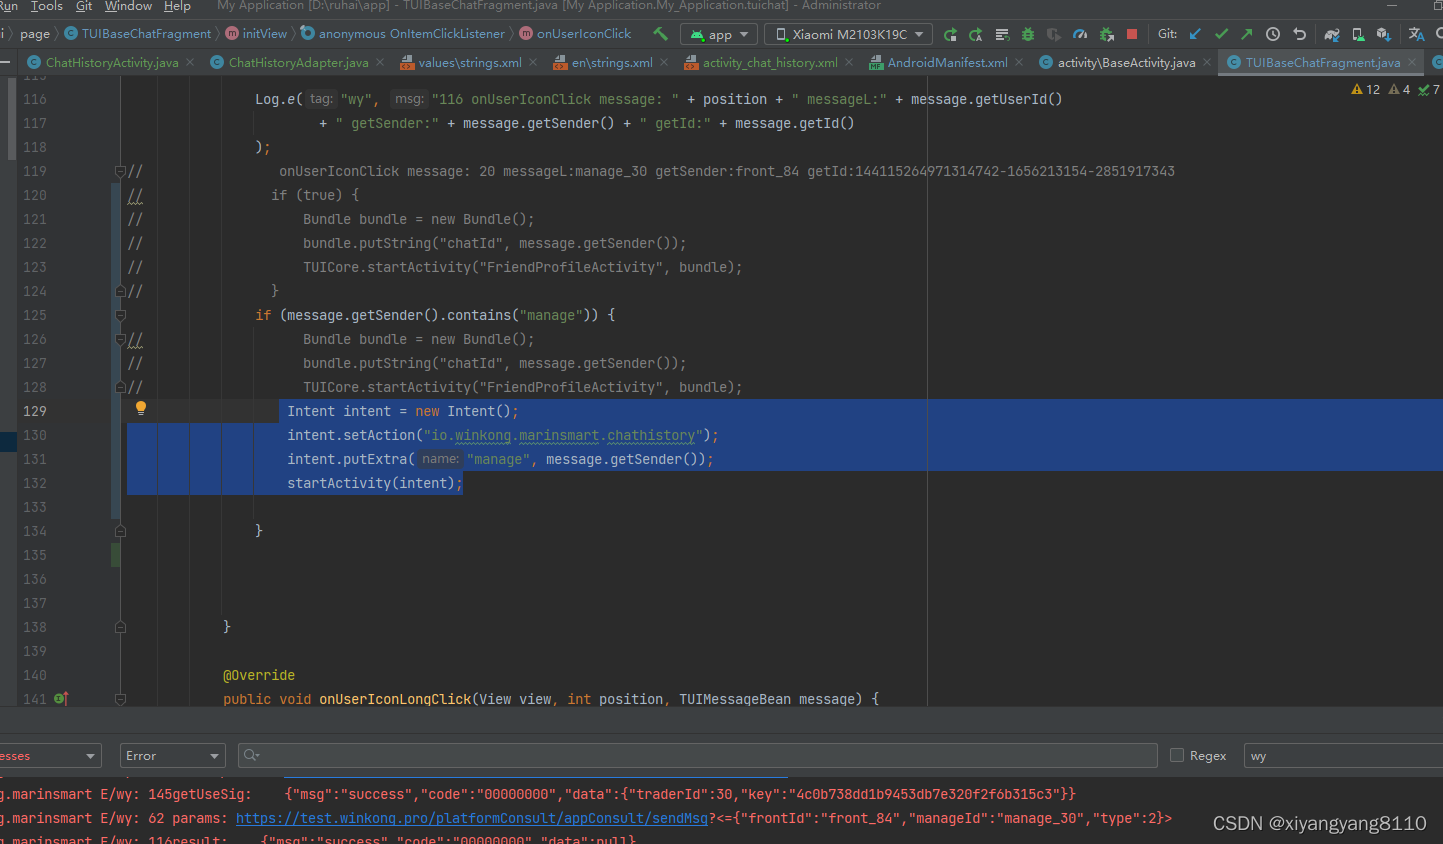Image resolution: width=1443 pixels, height=844 pixels.
Task: Open the Git menu
Action: click(x=84, y=6)
